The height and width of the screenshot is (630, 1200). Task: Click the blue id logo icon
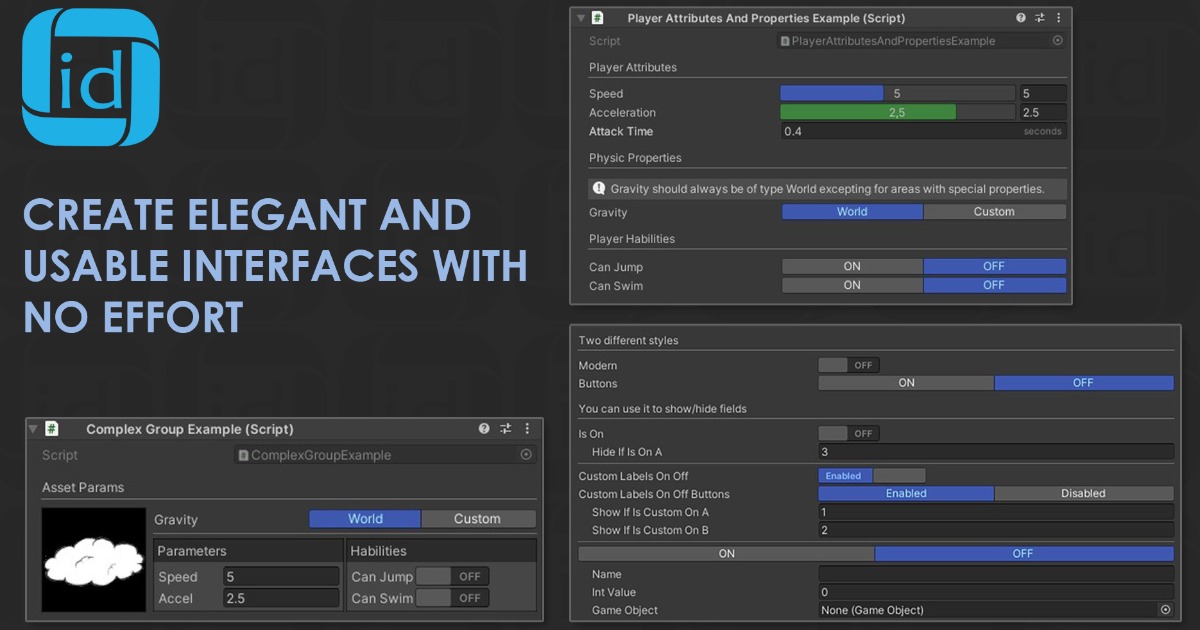click(90, 78)
